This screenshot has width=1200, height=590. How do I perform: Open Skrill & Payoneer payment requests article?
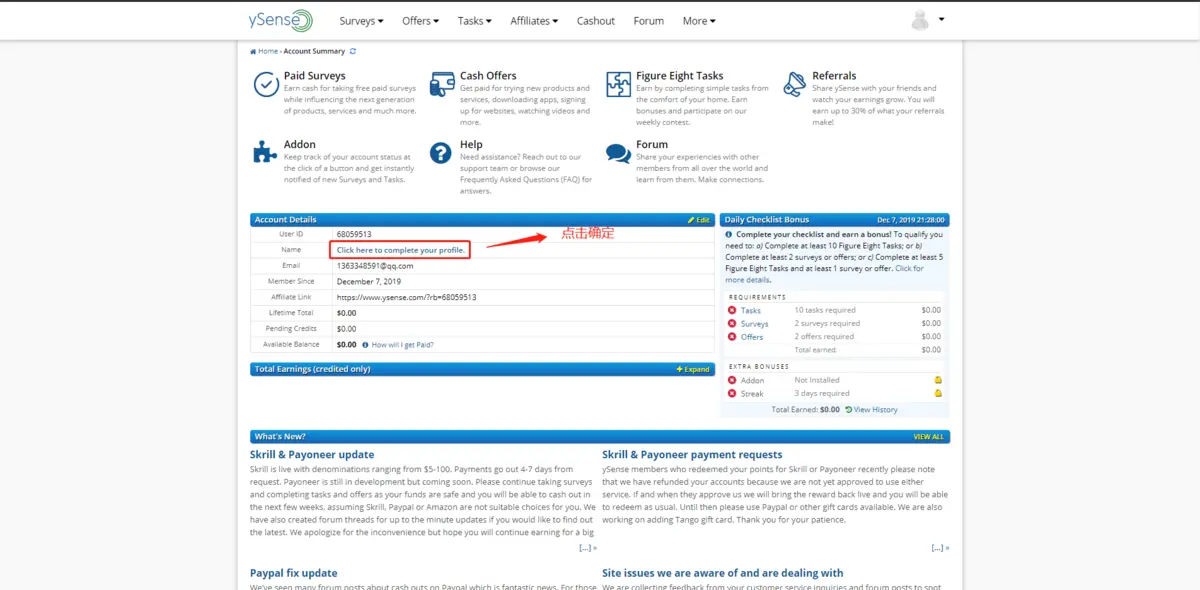[692, 455]
